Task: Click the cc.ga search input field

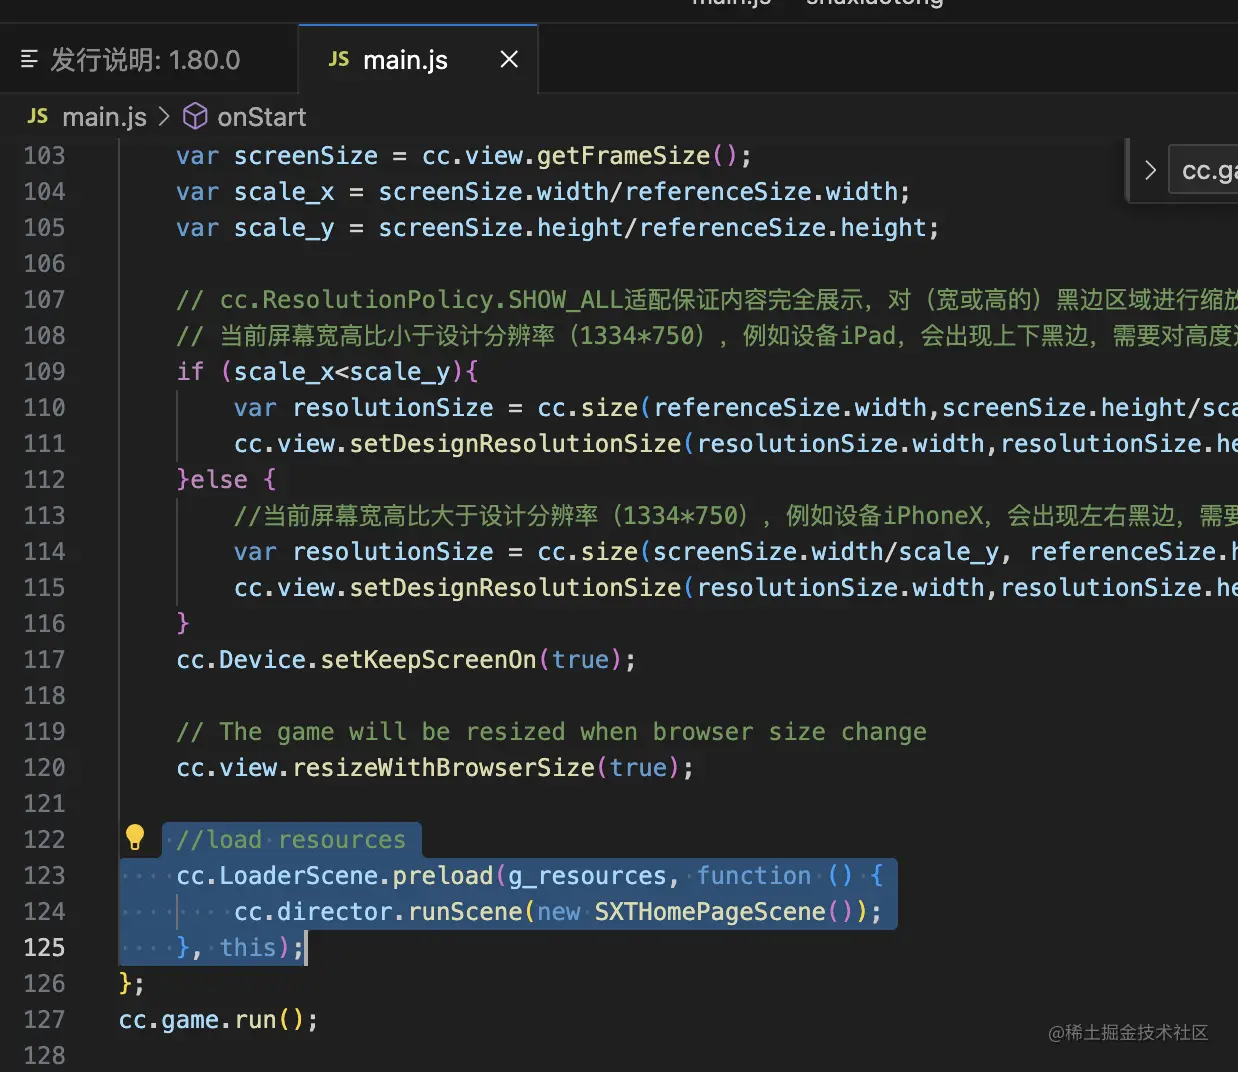Action: pos(1204,169)
